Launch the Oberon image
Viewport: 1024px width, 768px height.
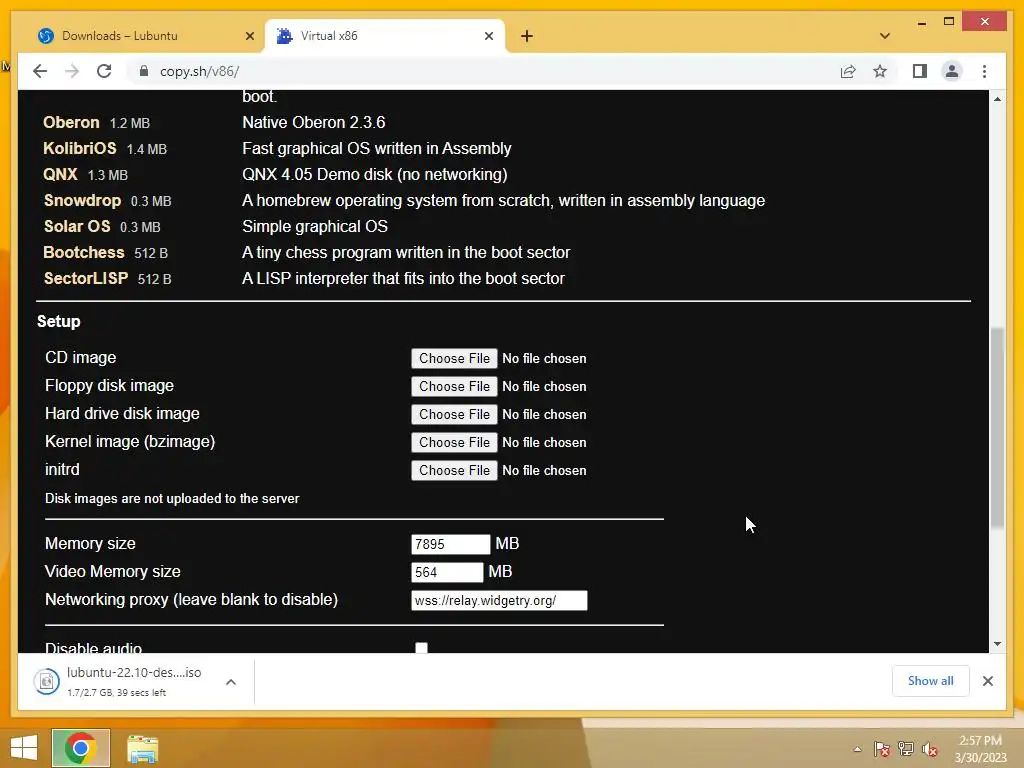71,122
